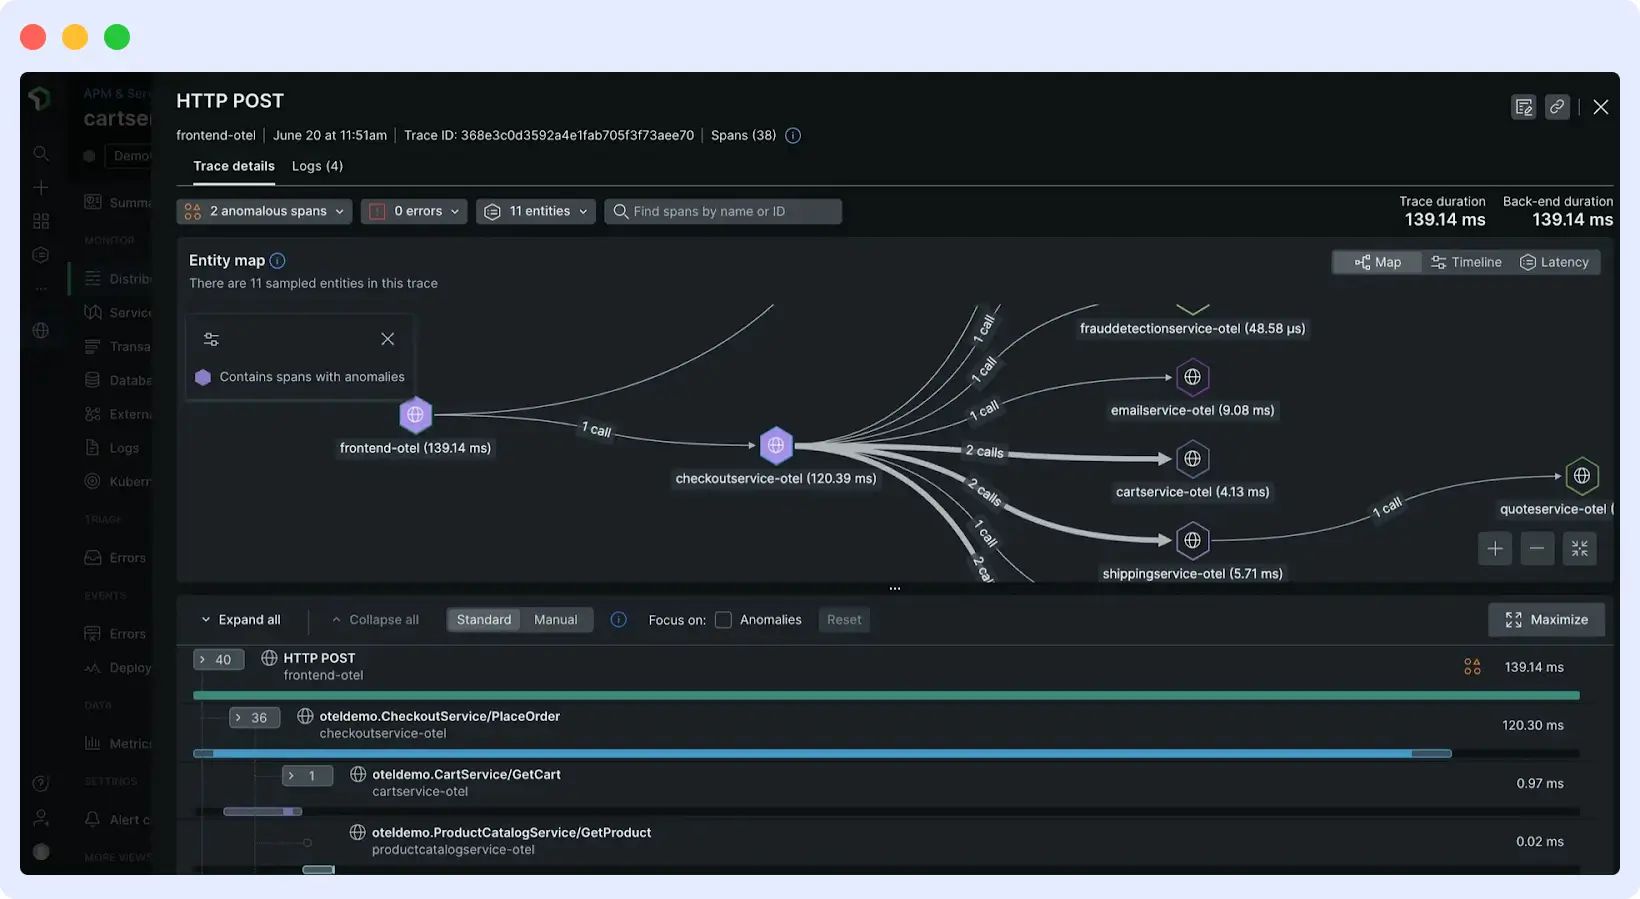Open the search icon in left sidebar
This screenshot has height=899, width=1640.
pyautogui.click(x=41, y=153)
